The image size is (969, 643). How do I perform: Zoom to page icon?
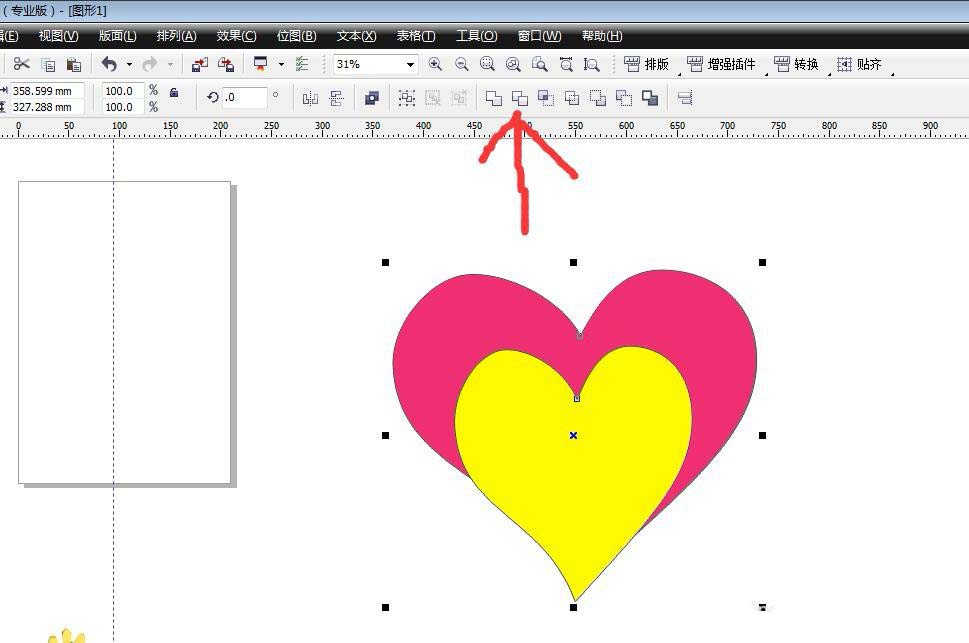(x=540, y=64)
